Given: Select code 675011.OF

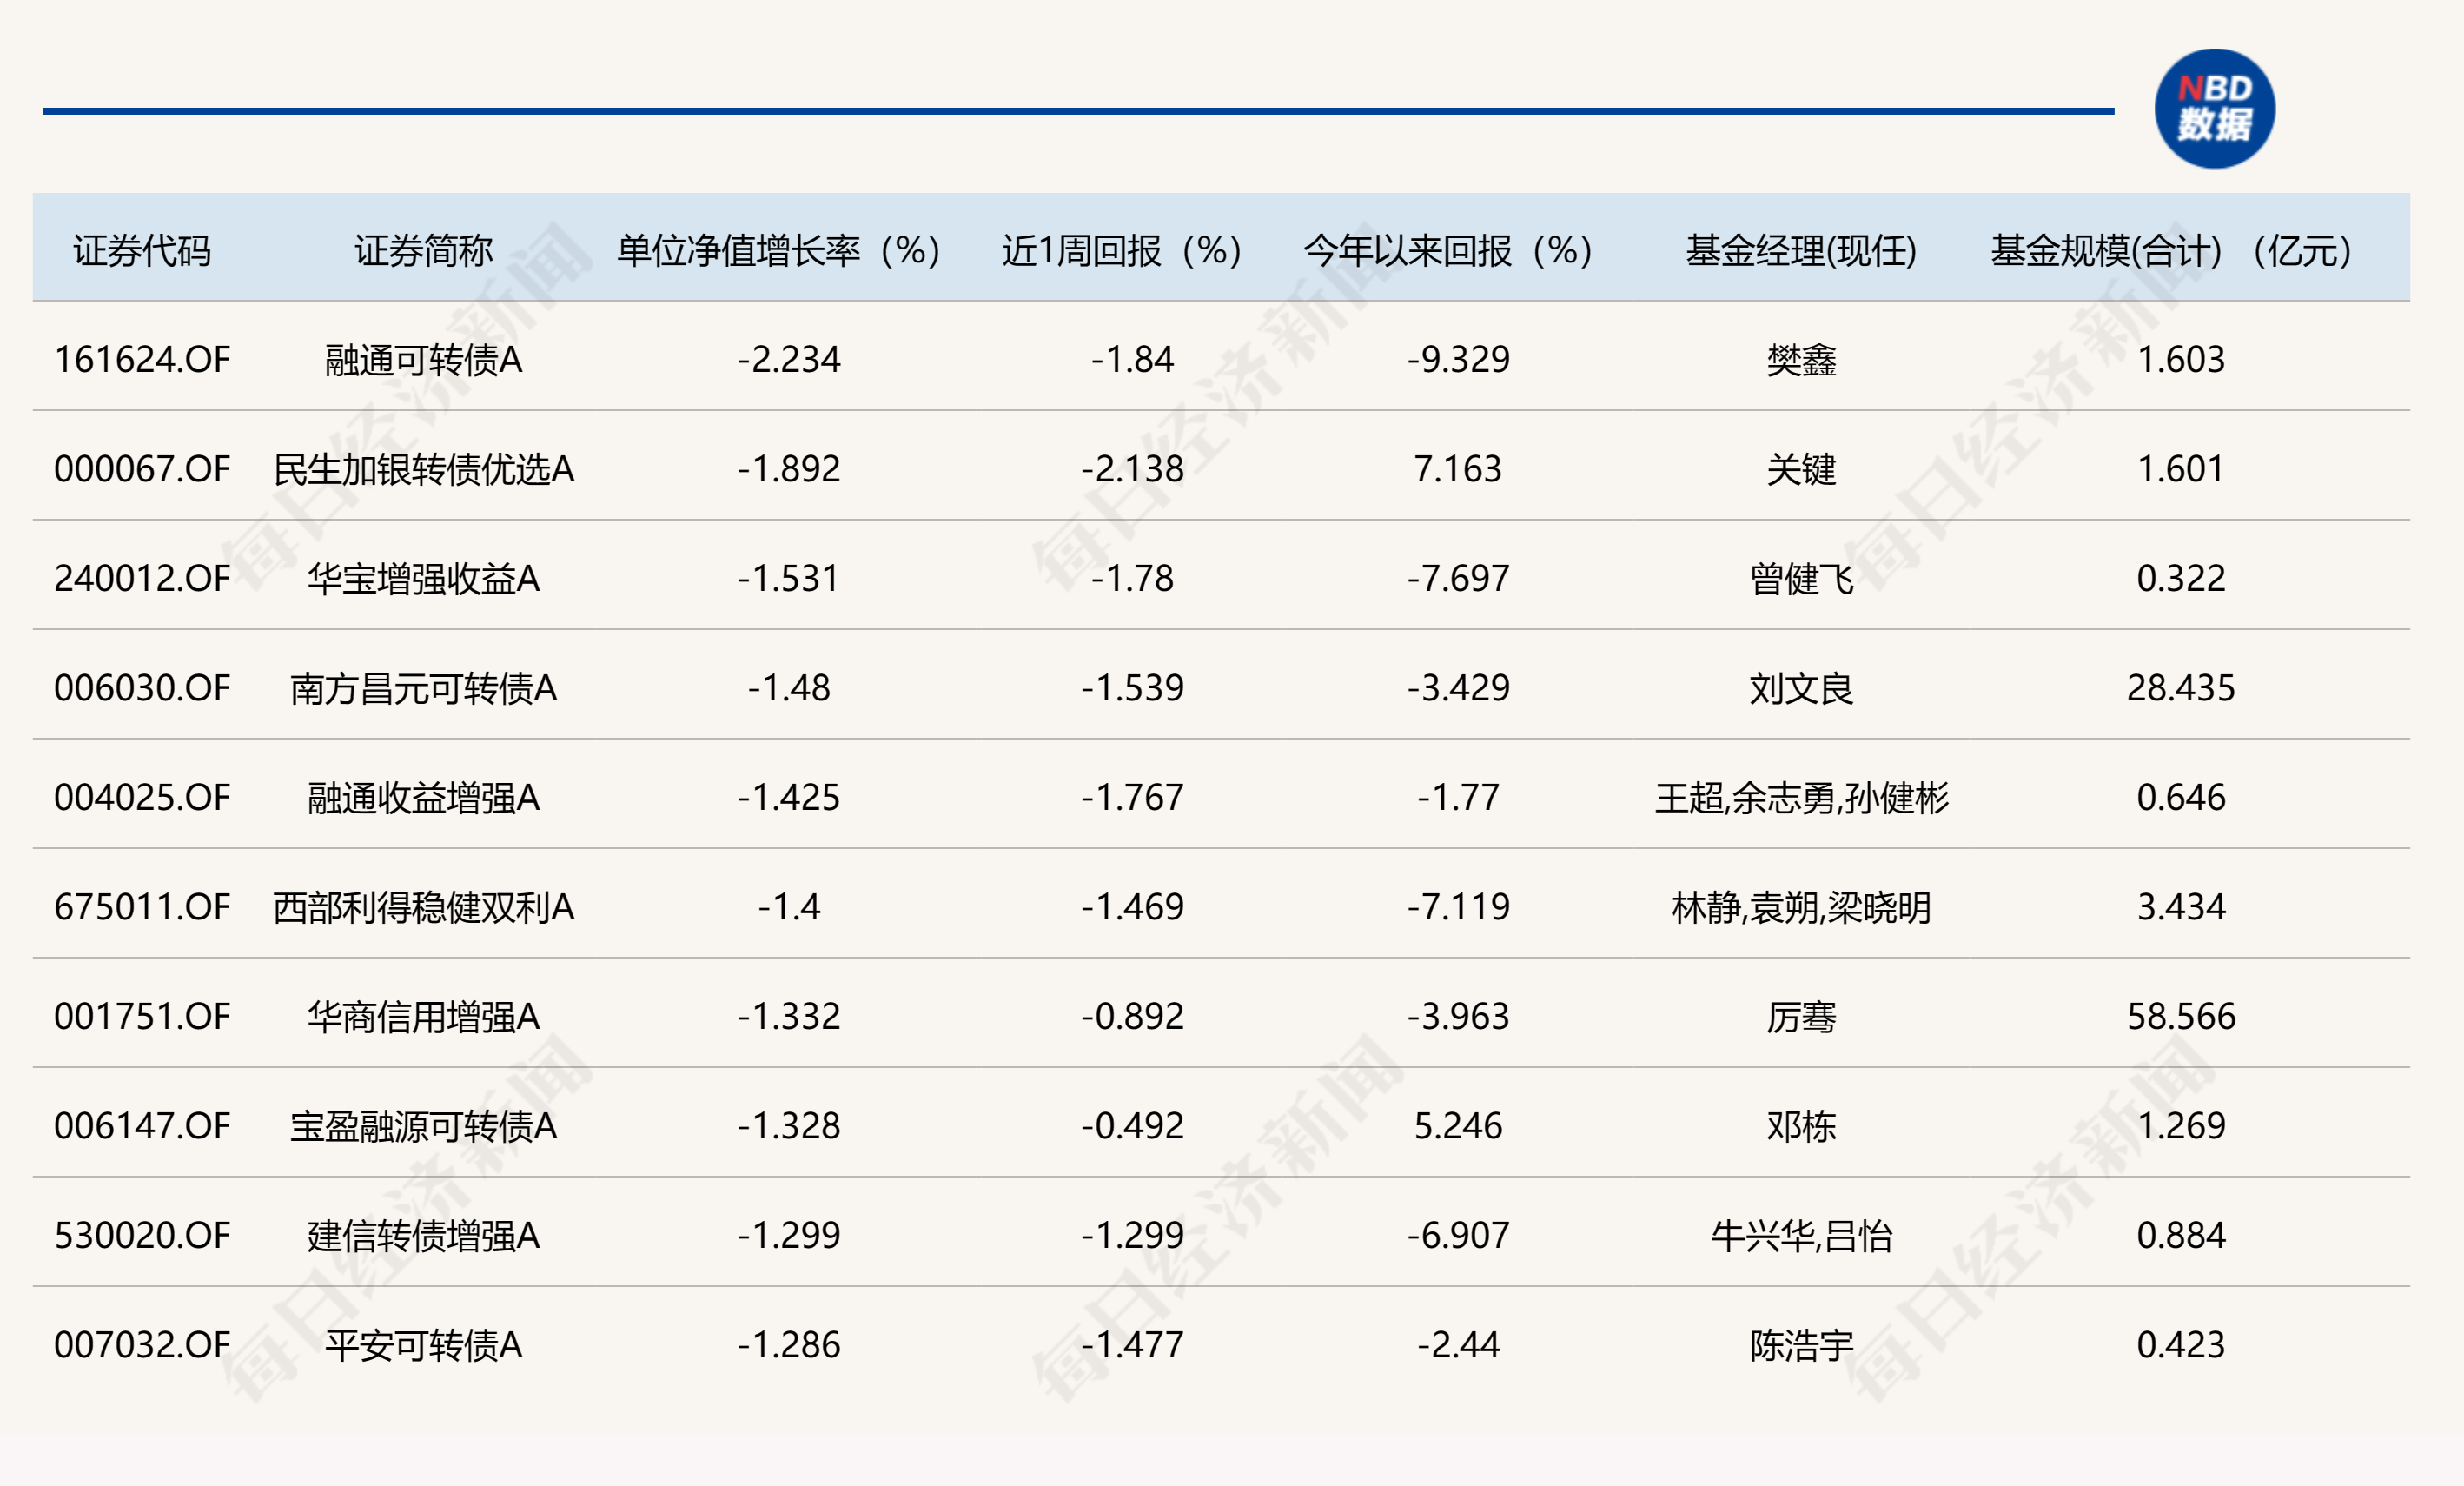Looking at the screenshot, I should pyautogui.click(x=142, y=907).
